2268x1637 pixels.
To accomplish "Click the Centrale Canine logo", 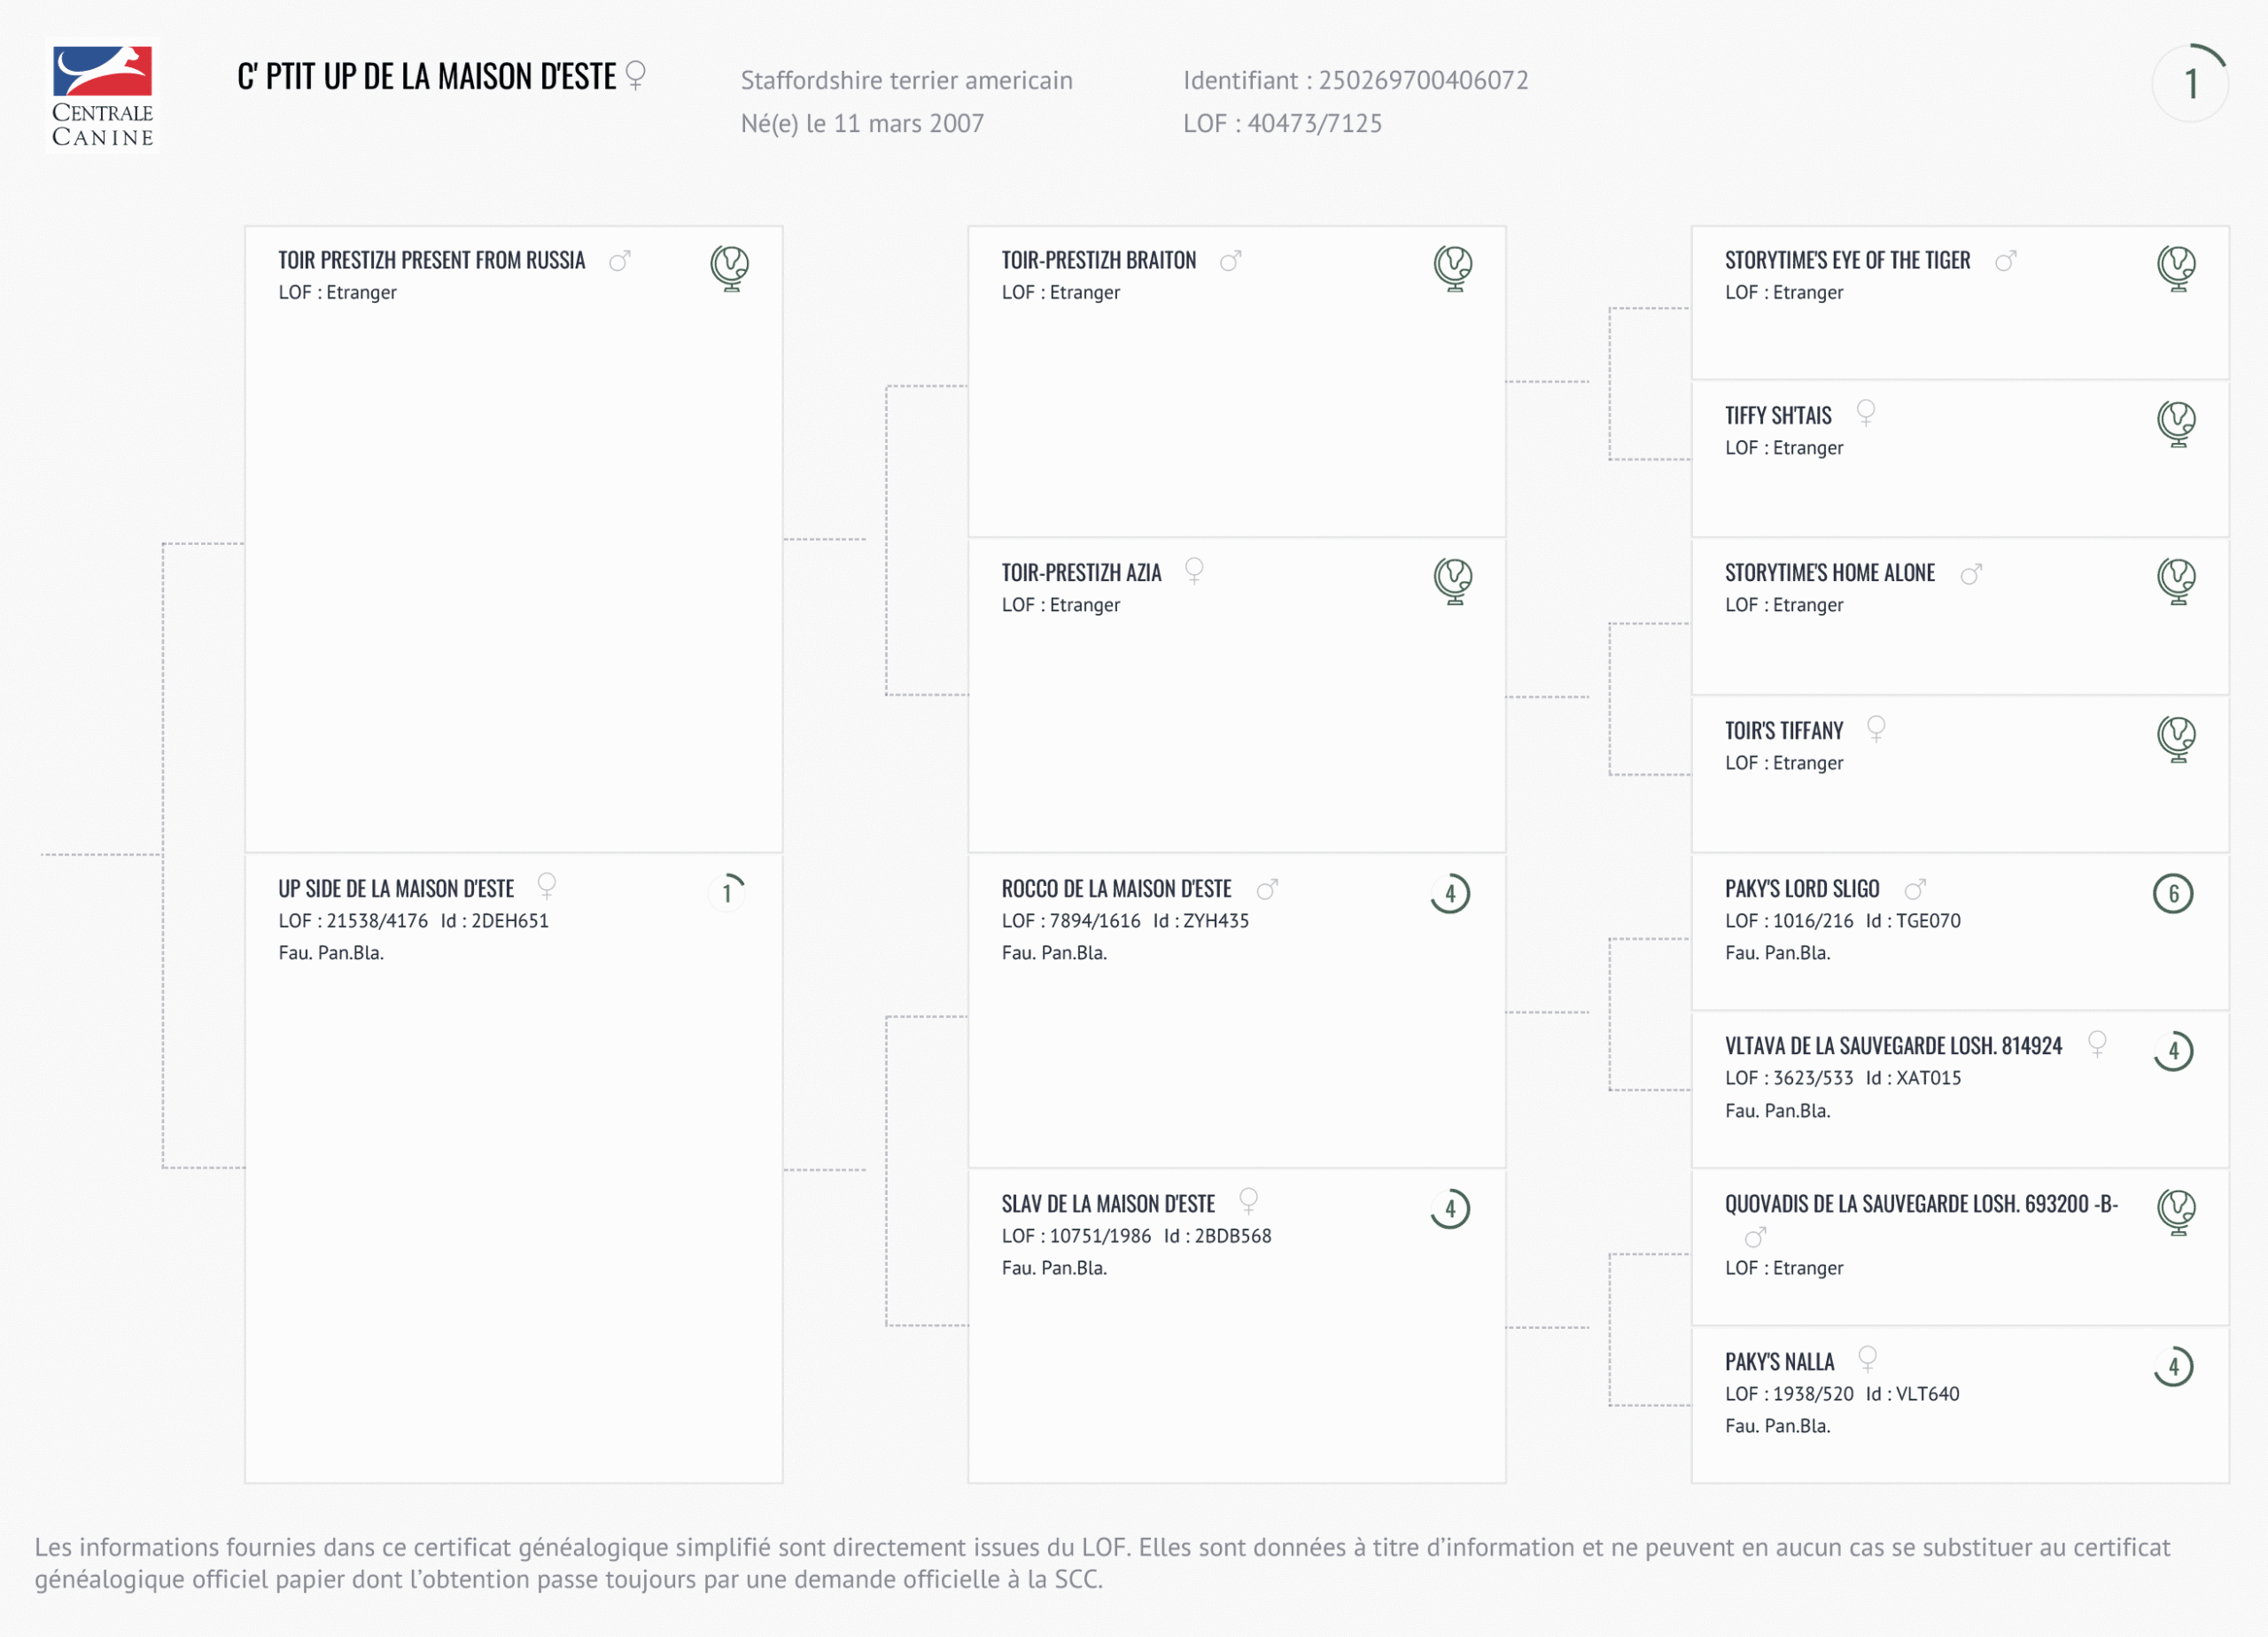I will 102,96.
